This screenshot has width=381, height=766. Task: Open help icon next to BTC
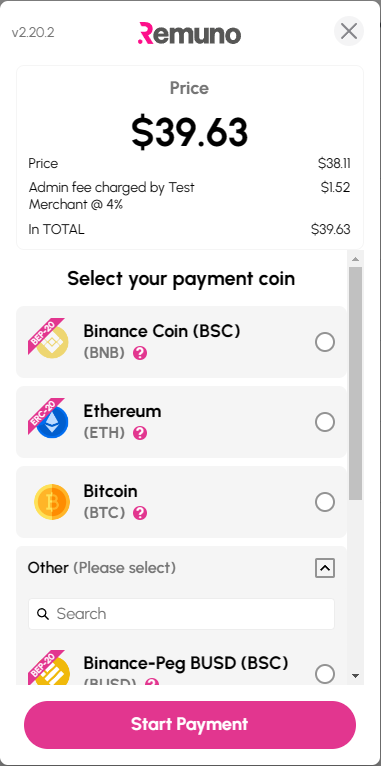point(140,513)
